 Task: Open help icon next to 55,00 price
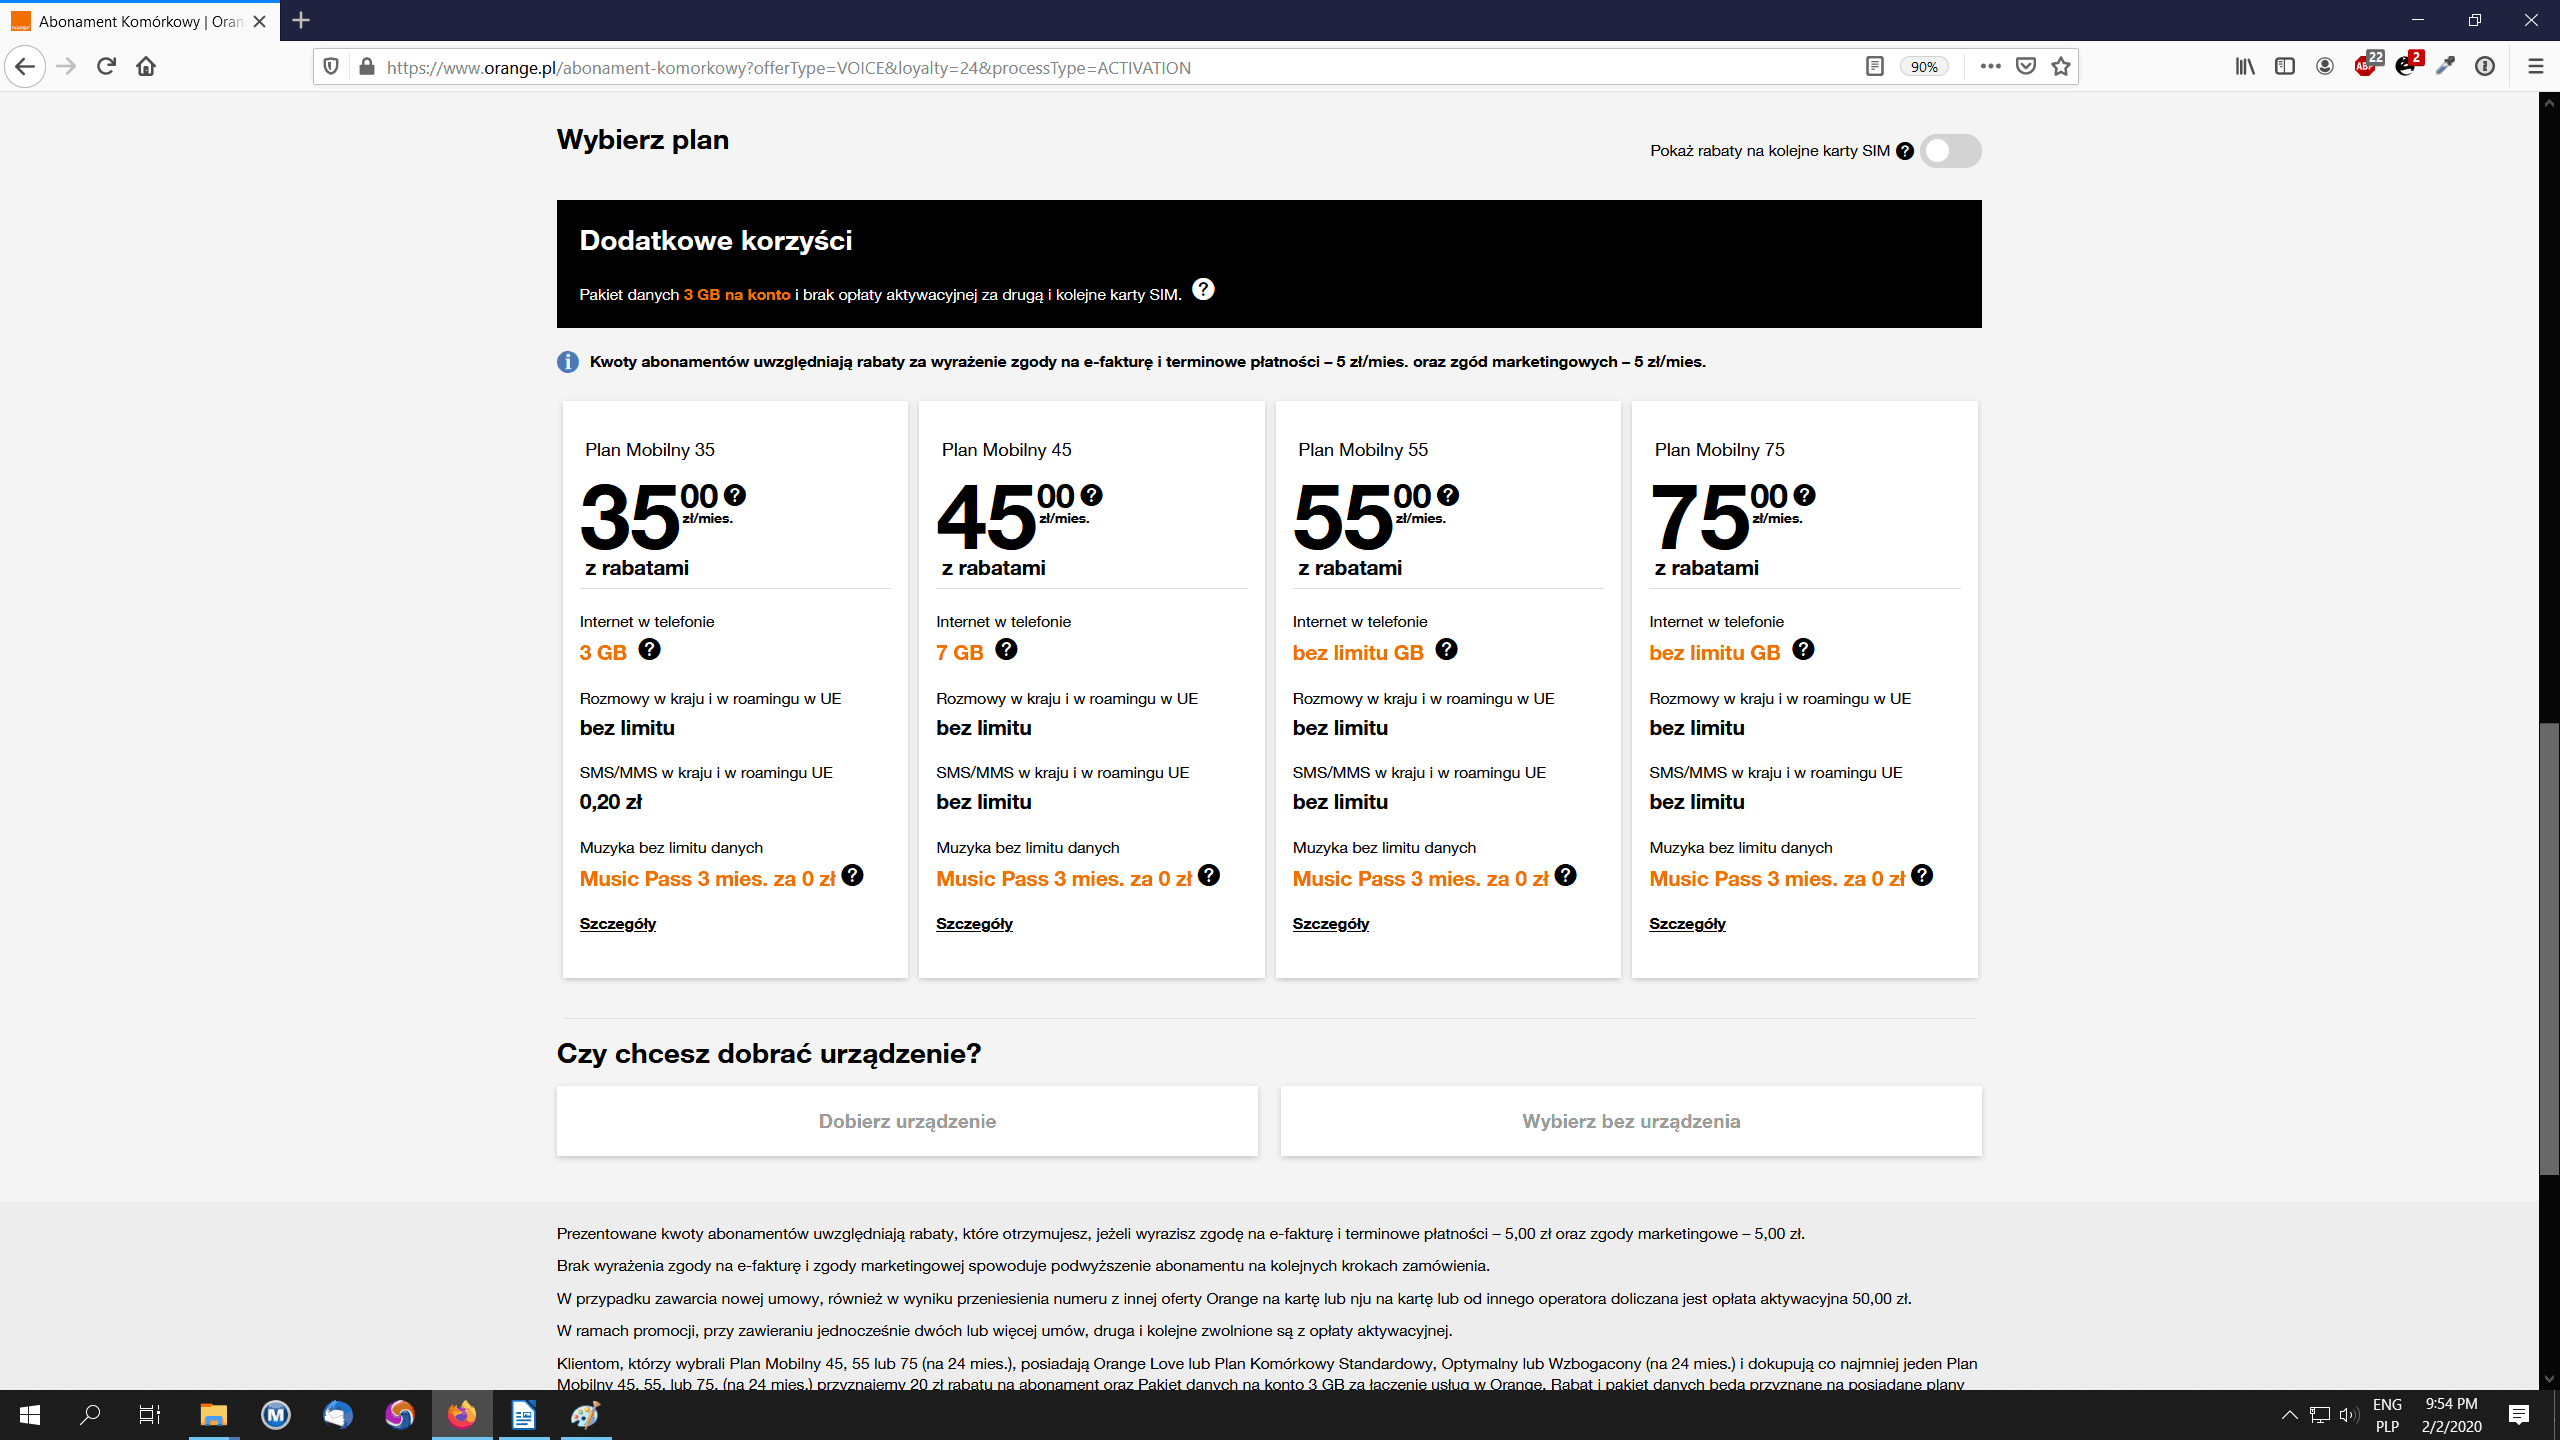pyautogui.click(x=1448, y=494)
